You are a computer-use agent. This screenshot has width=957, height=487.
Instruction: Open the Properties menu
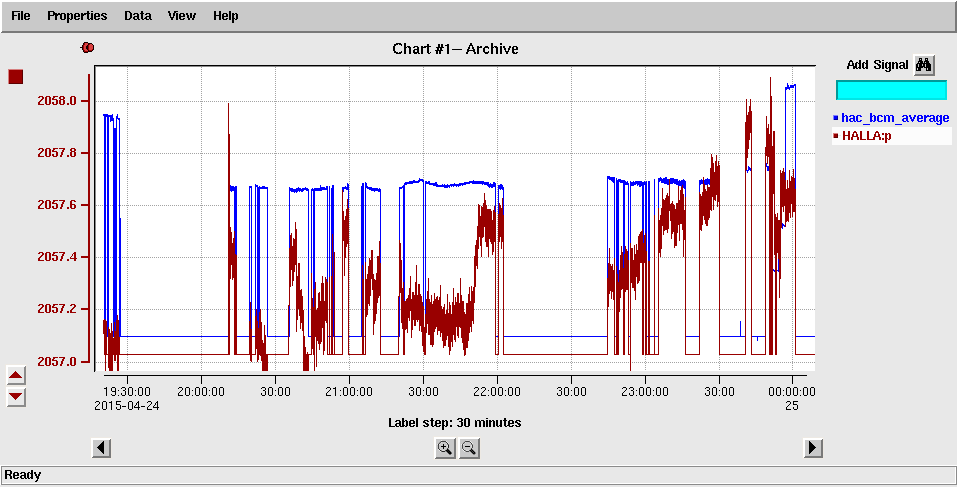(x=77, y=16)
